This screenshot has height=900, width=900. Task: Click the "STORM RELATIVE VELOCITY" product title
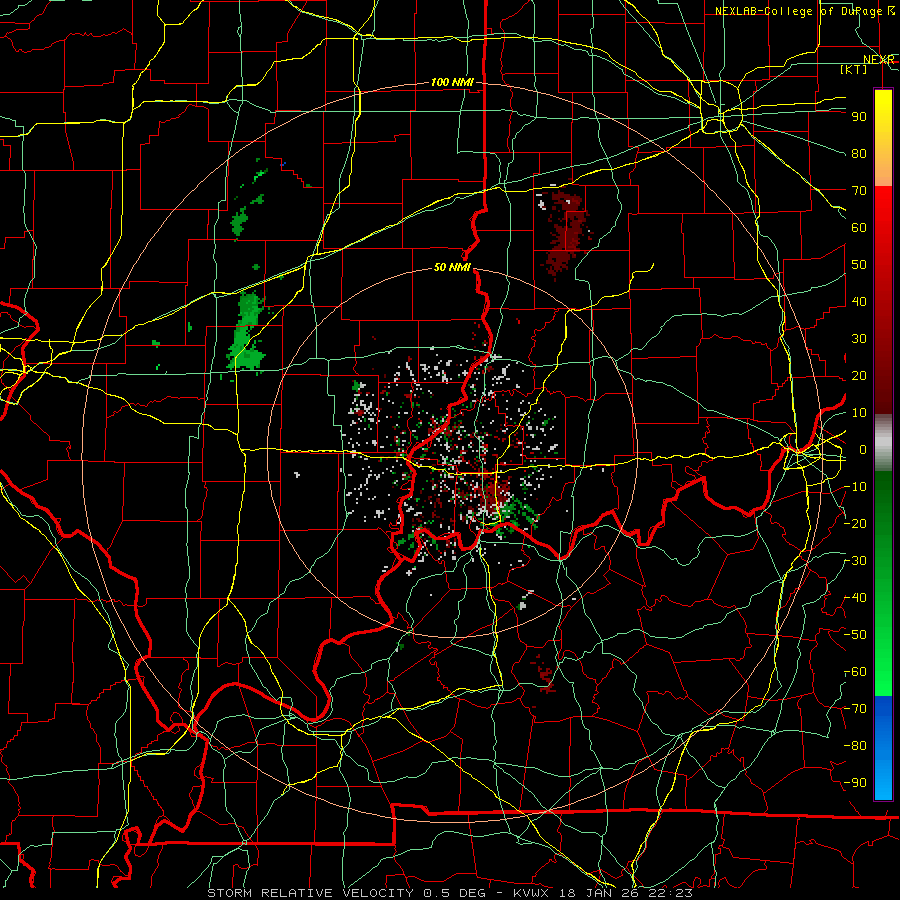[310, 893]
